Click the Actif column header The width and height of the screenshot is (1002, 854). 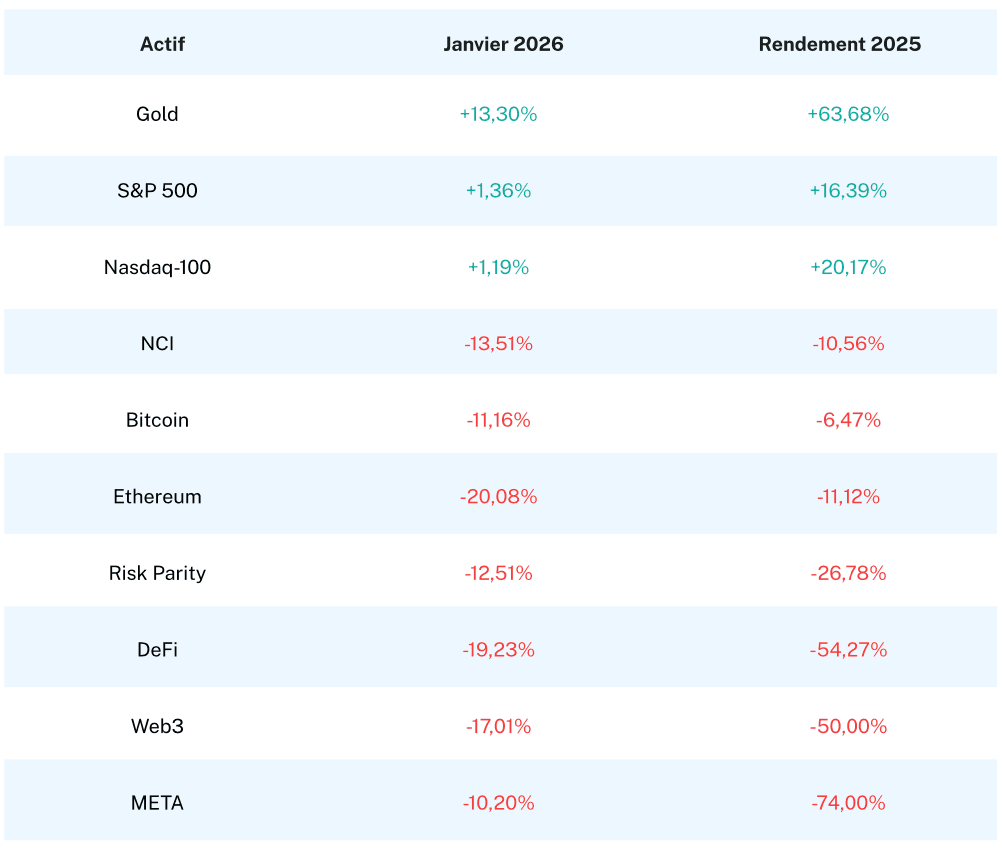162,44
